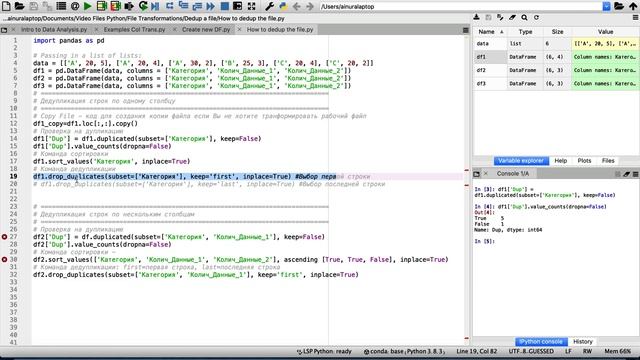640x360 pixels.
Task: Stop debugging with the blue square icon
Action: 224,6
